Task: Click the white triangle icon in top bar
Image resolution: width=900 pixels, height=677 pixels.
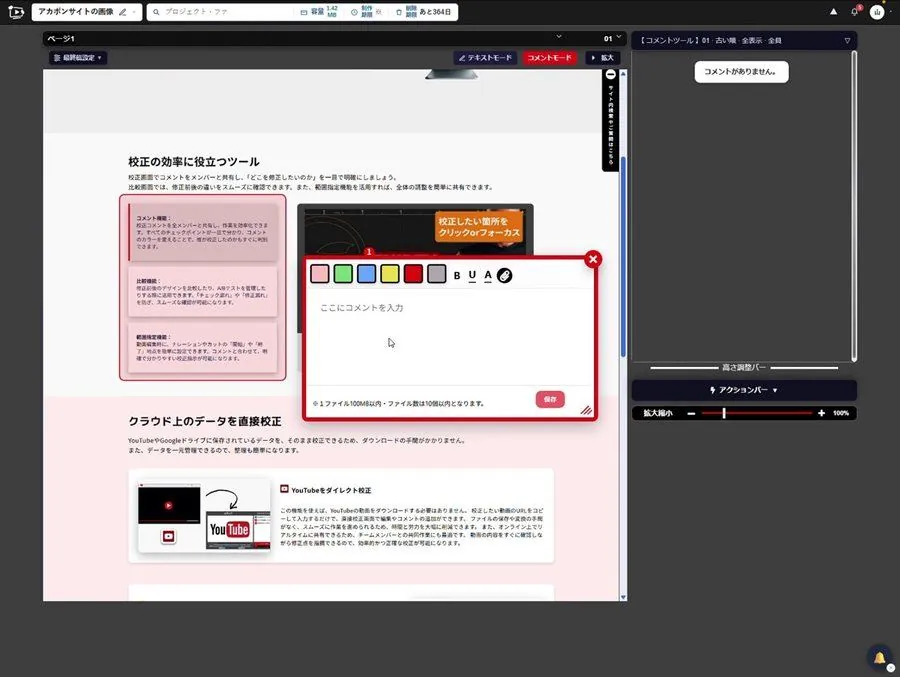Action: click(833, 11)
